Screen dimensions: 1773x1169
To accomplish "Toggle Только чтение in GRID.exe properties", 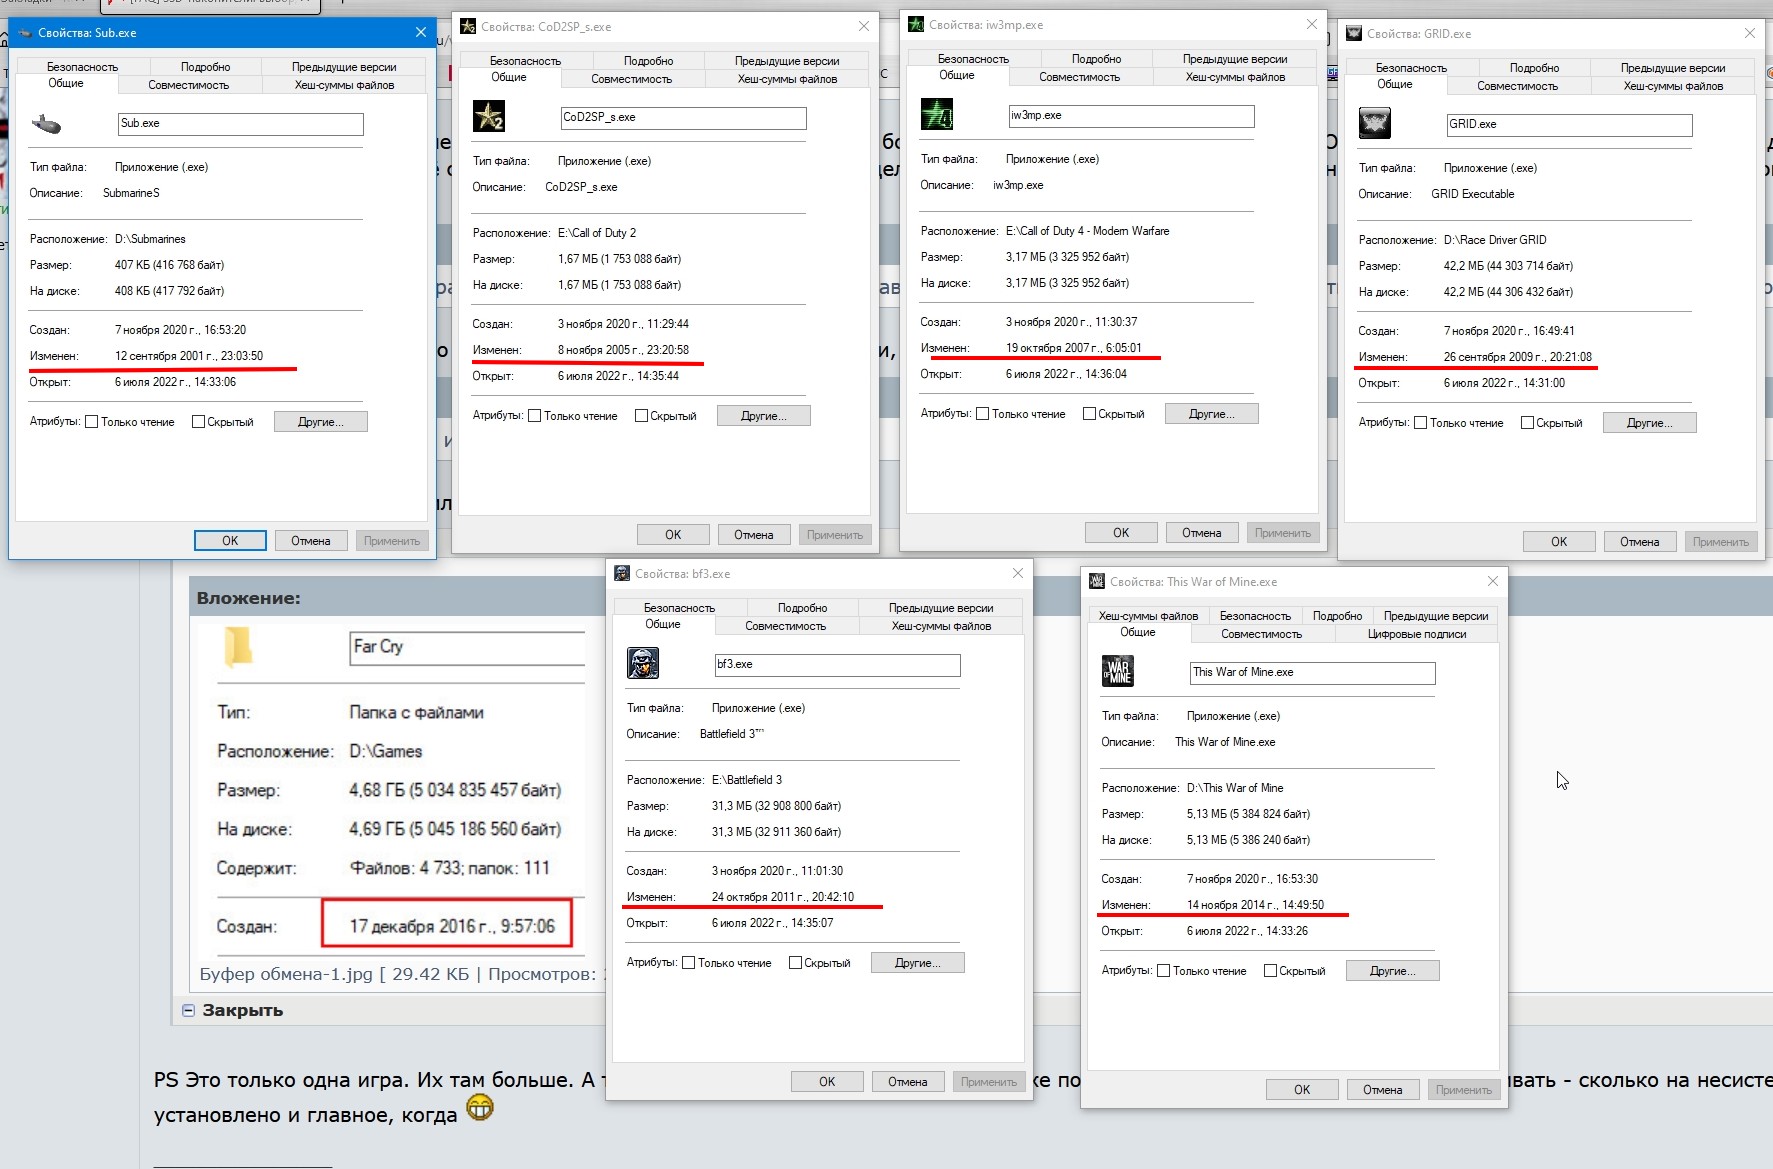I will pos(1421,423).
